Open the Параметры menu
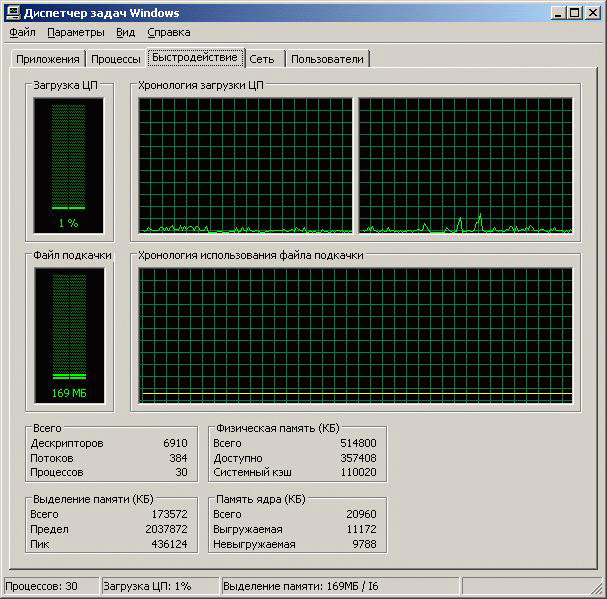607x599 pixels. pyautogui.click(x=75, y=32)
